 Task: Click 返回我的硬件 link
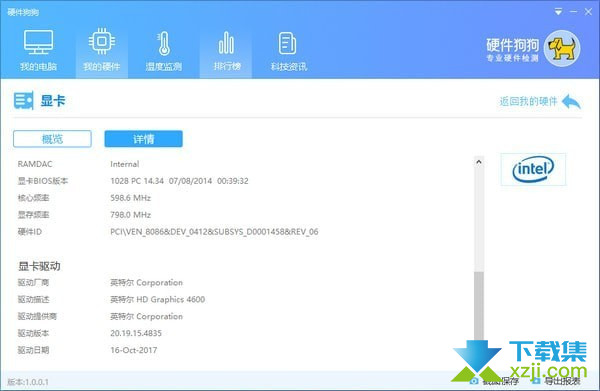point(528,101)
